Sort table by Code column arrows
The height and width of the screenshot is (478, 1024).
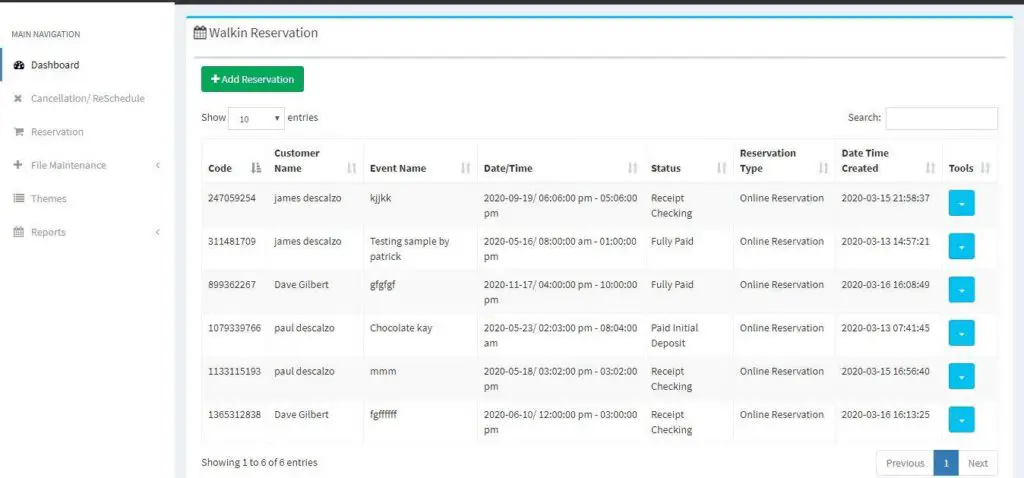pyautogui.click(x=255, y=169)
